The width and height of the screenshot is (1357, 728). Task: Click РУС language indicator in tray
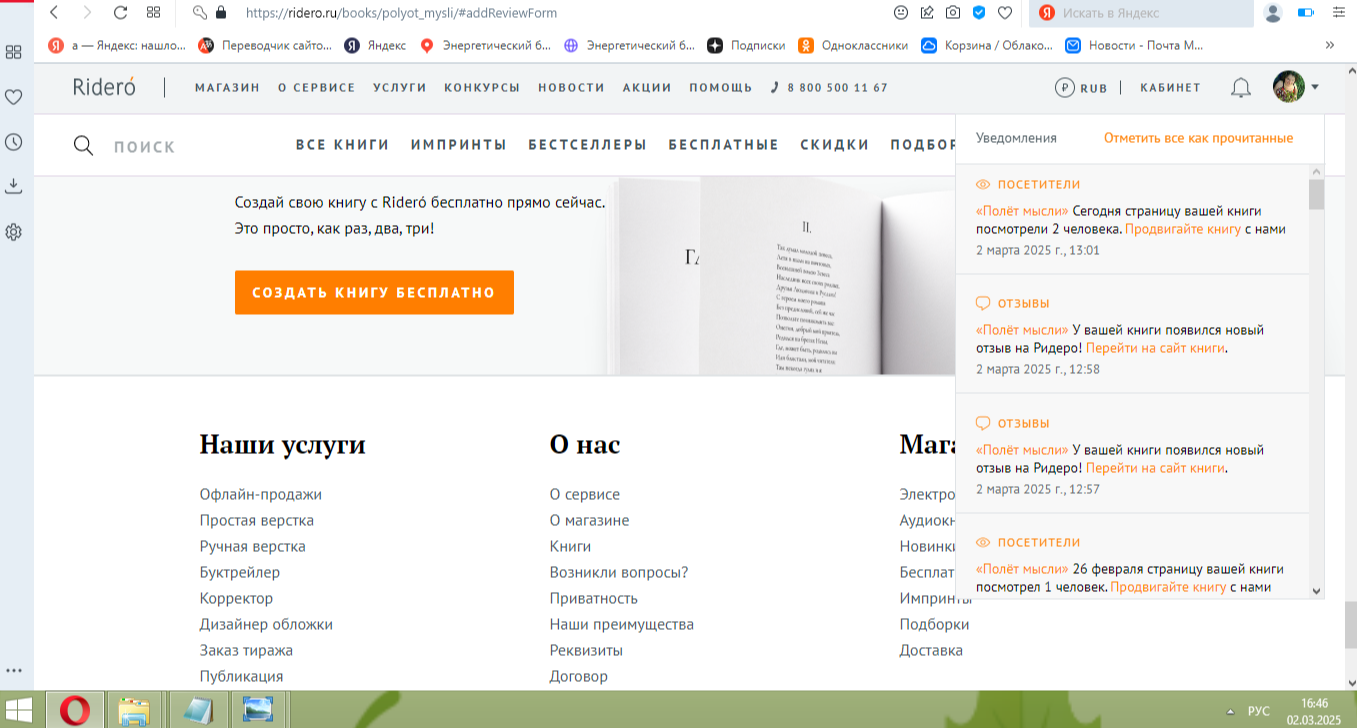pyautogui.click(x=1259, y=711)
